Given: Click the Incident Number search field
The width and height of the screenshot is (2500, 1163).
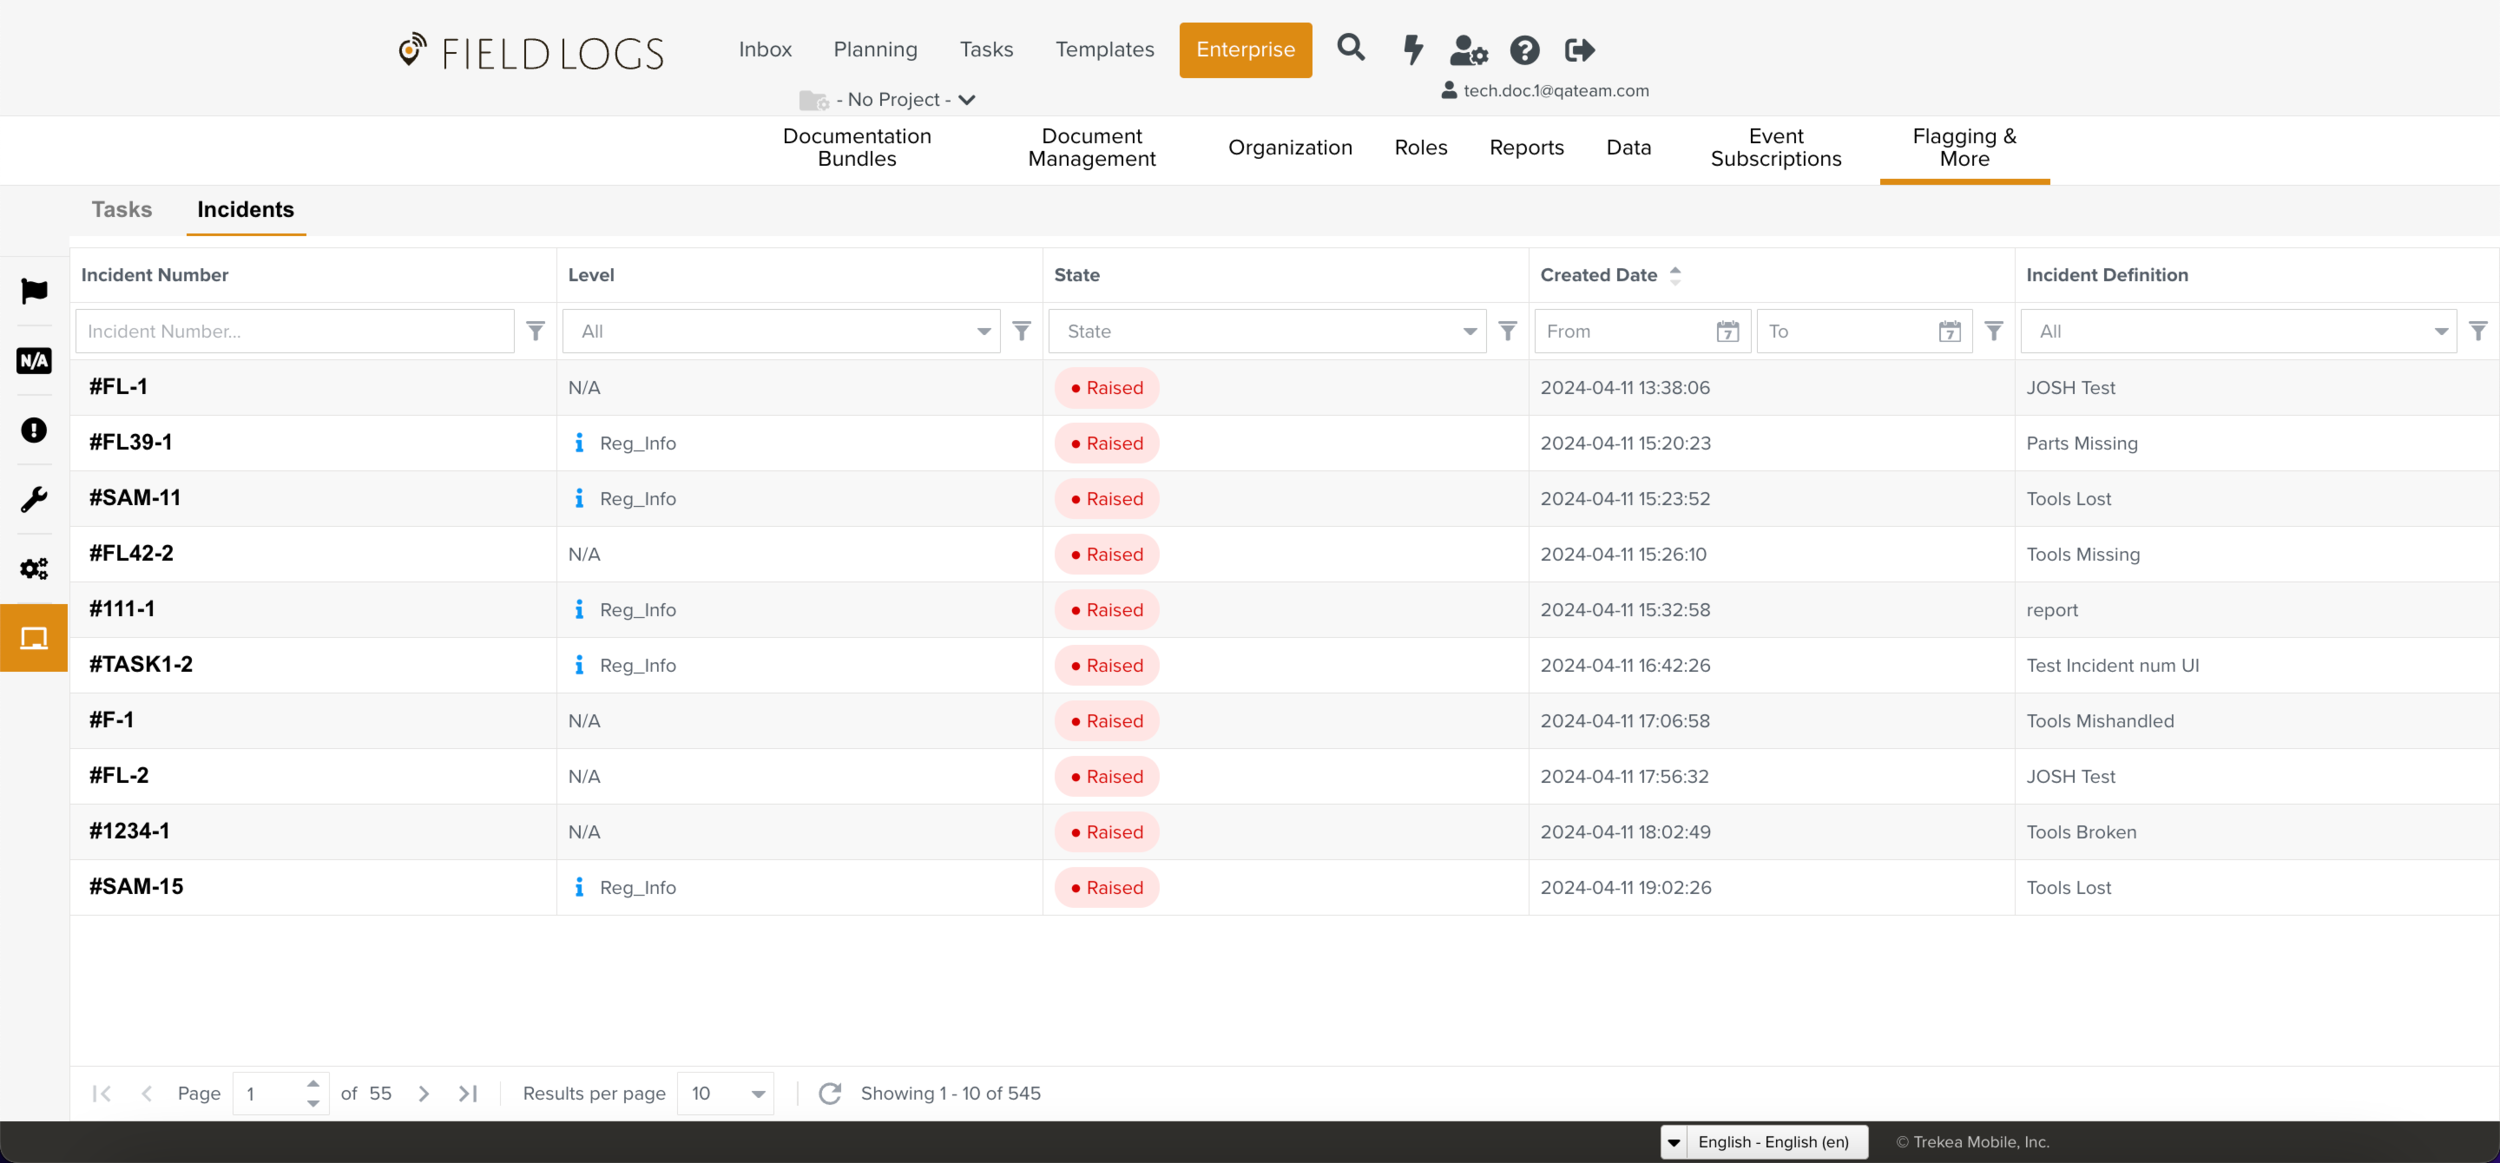Looking at the screenshot, I should point(294,331).
